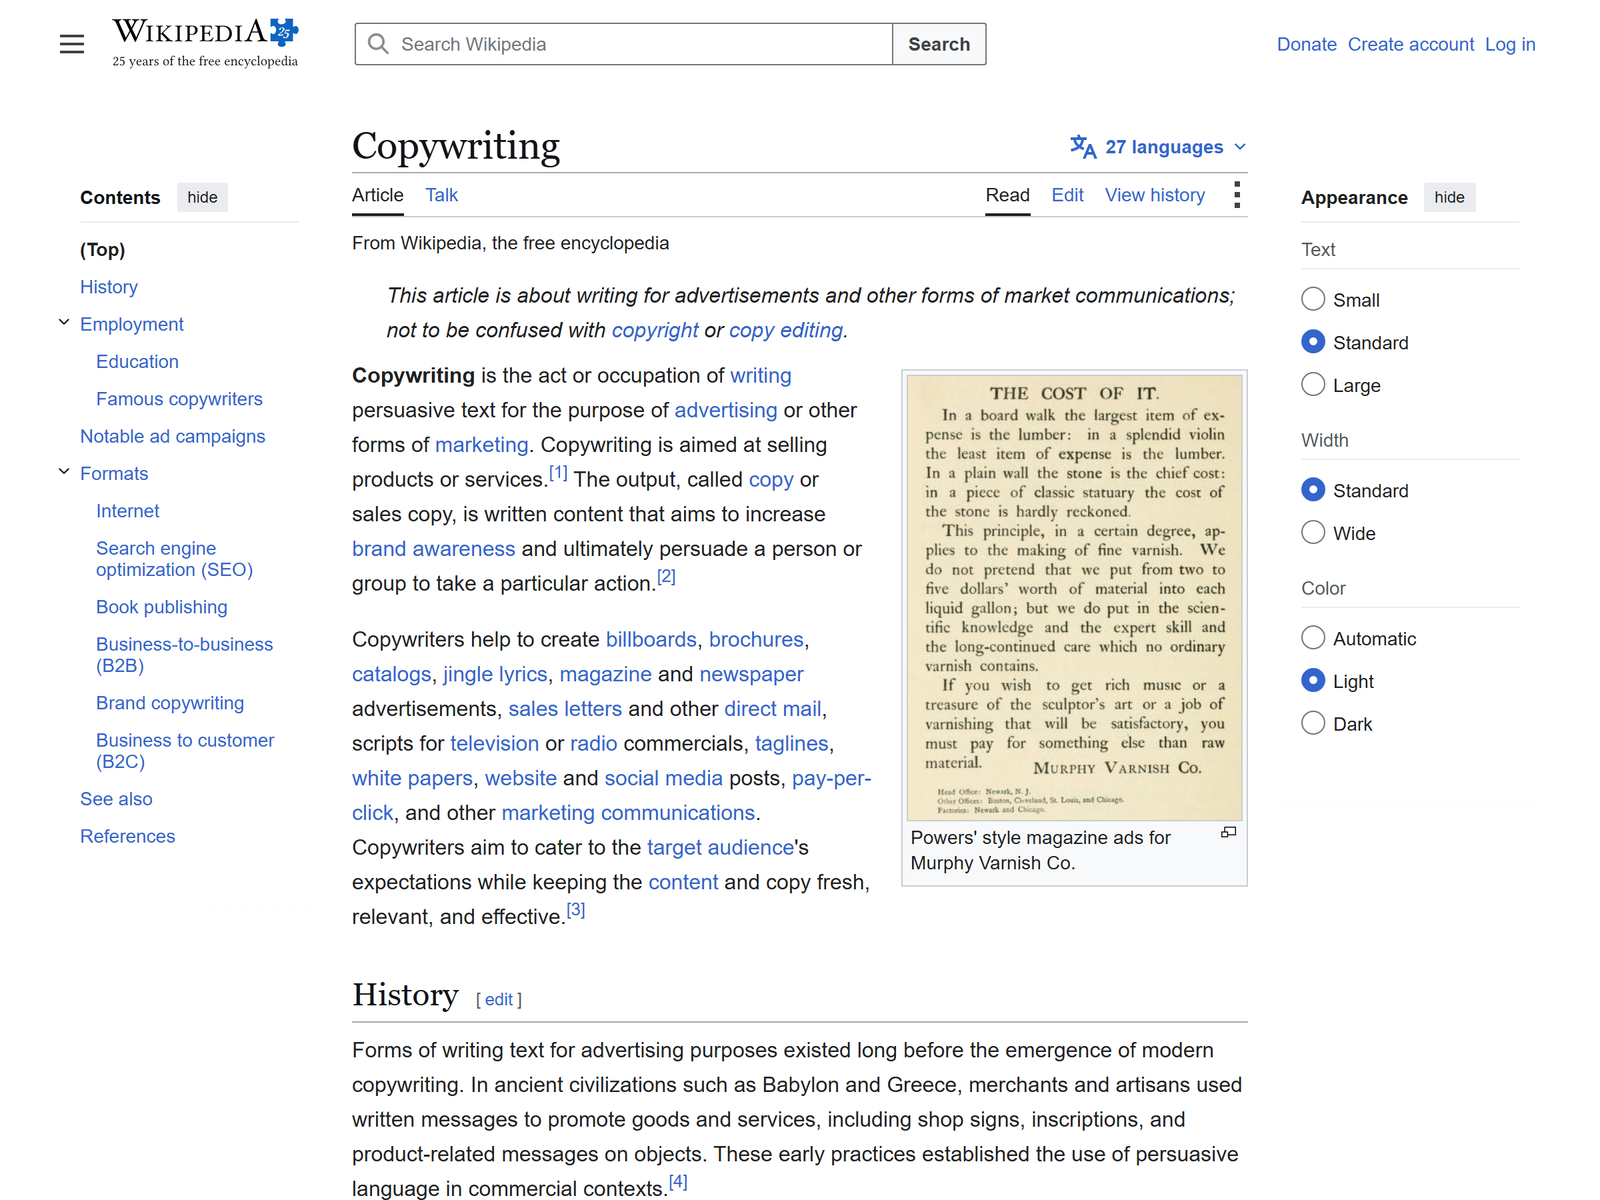Go to Business-to-business (B2B) entry
This screenshot has width=1600, height=1200.
click(x=184, y=655)
